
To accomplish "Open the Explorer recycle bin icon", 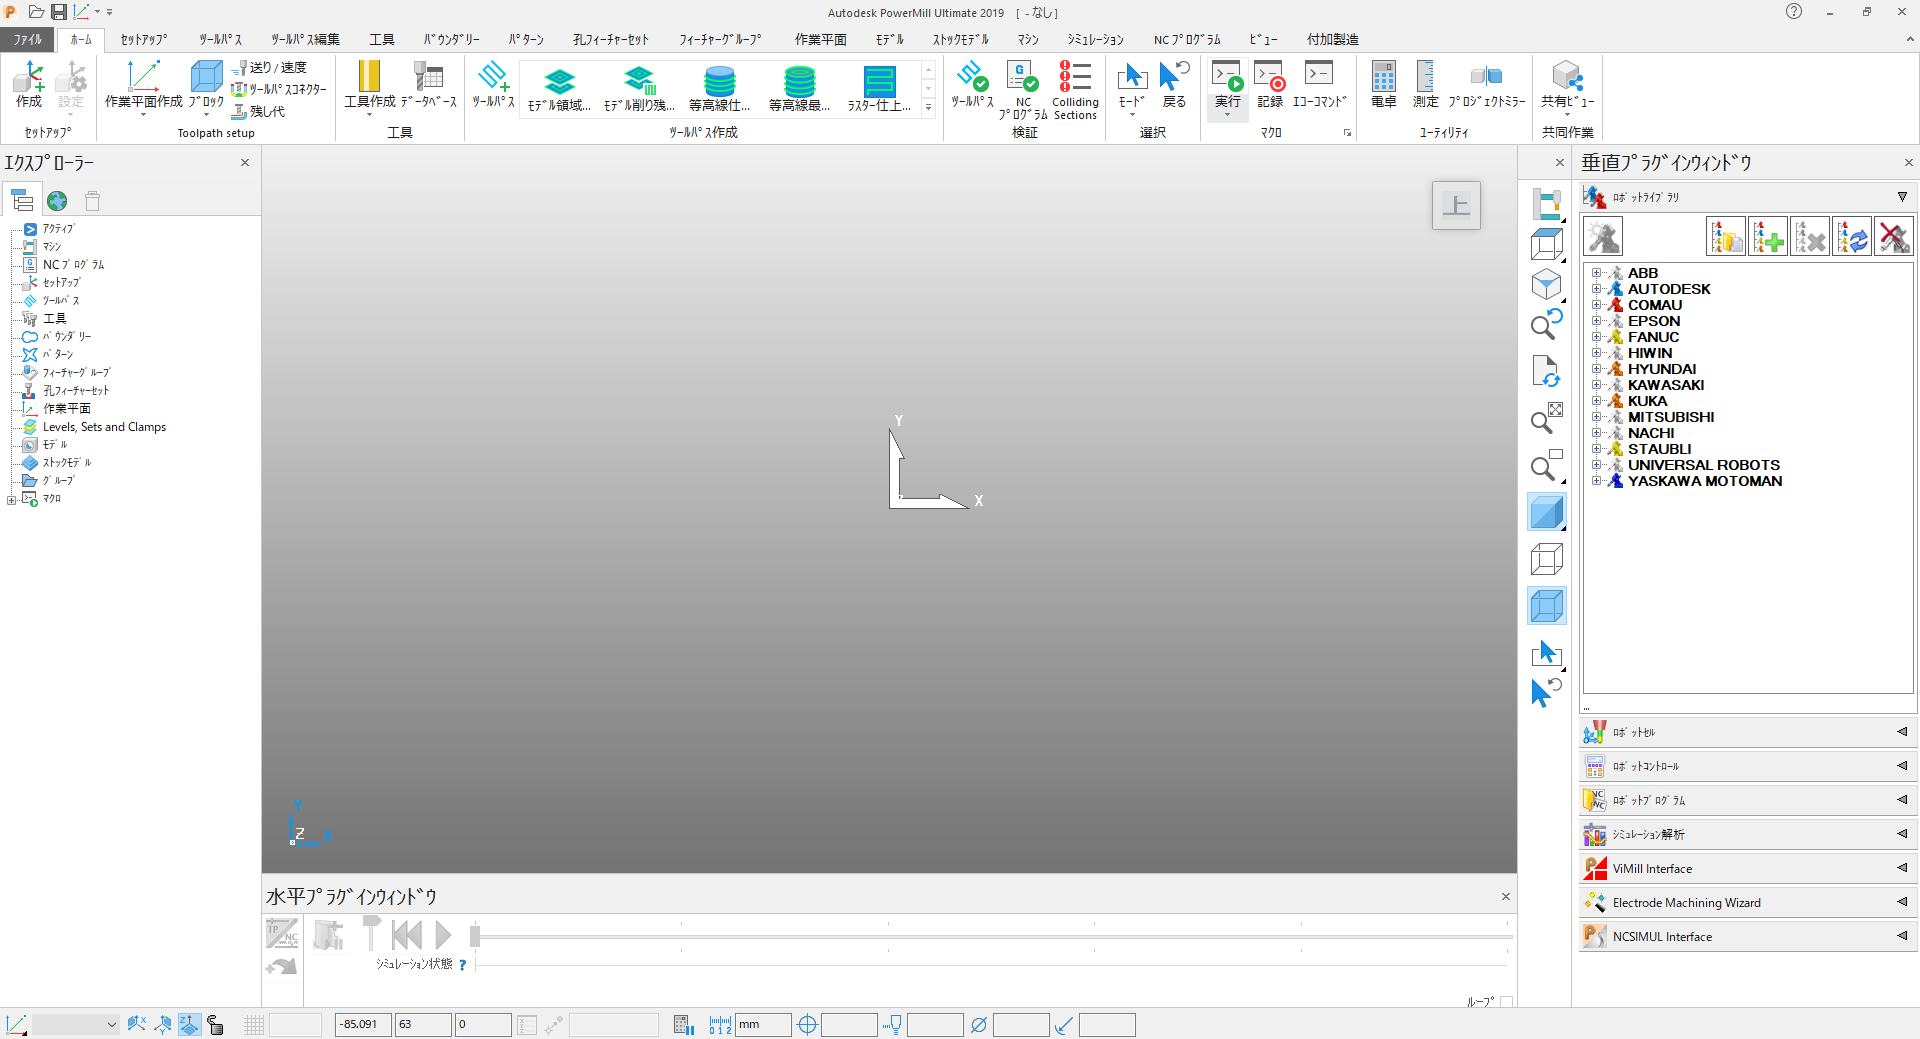I will [93, 201].
